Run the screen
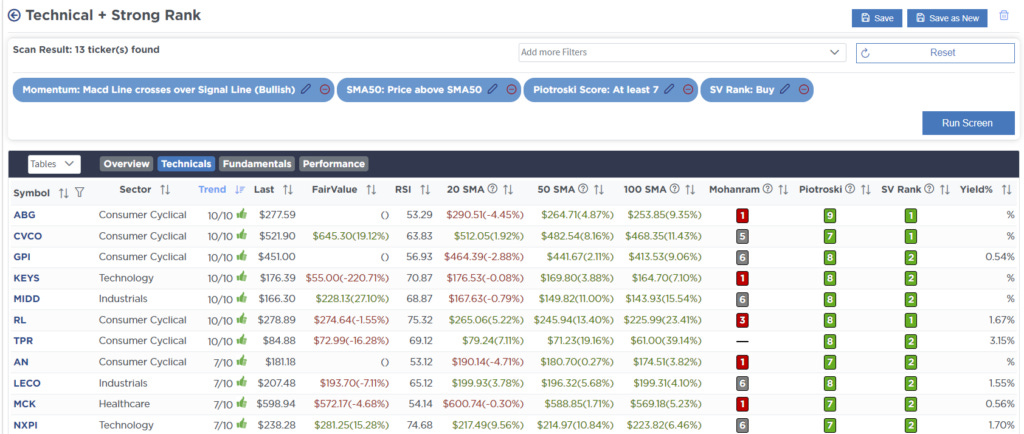Viewport: 1024px width, 434px height. click(968, 123)
